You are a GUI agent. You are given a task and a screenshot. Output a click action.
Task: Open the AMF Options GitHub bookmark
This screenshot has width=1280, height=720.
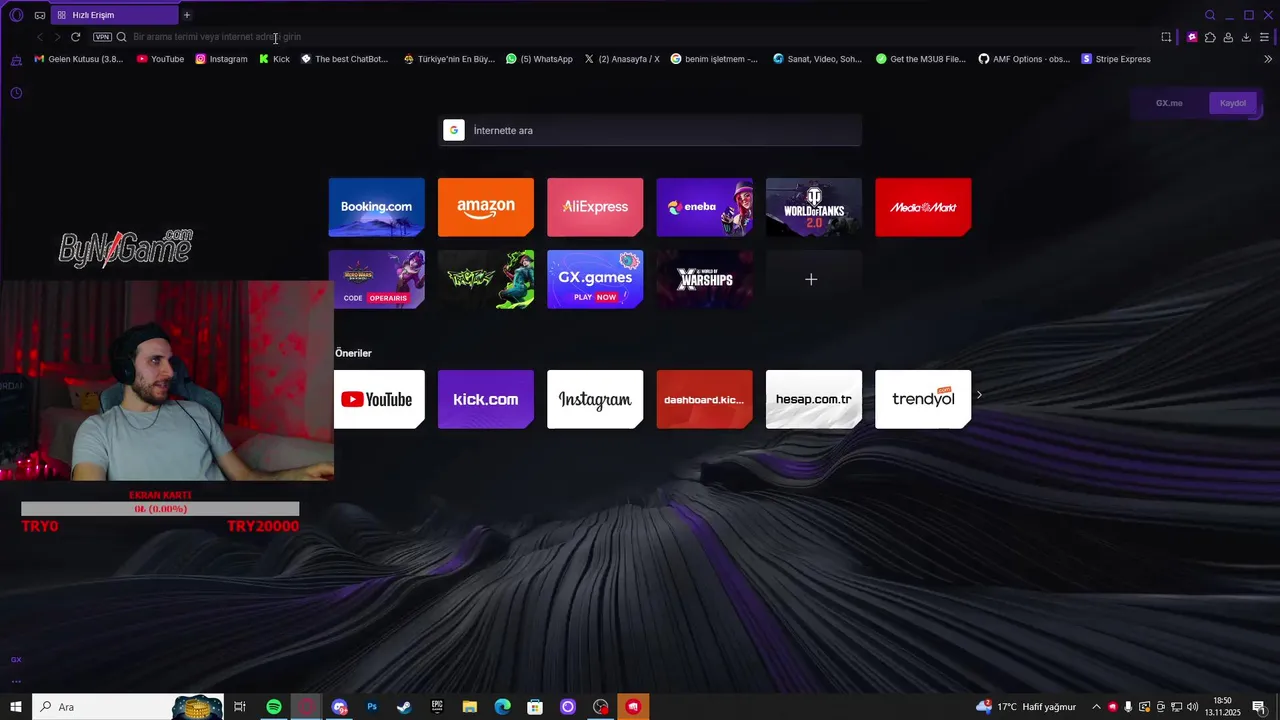click(1024, 59)
